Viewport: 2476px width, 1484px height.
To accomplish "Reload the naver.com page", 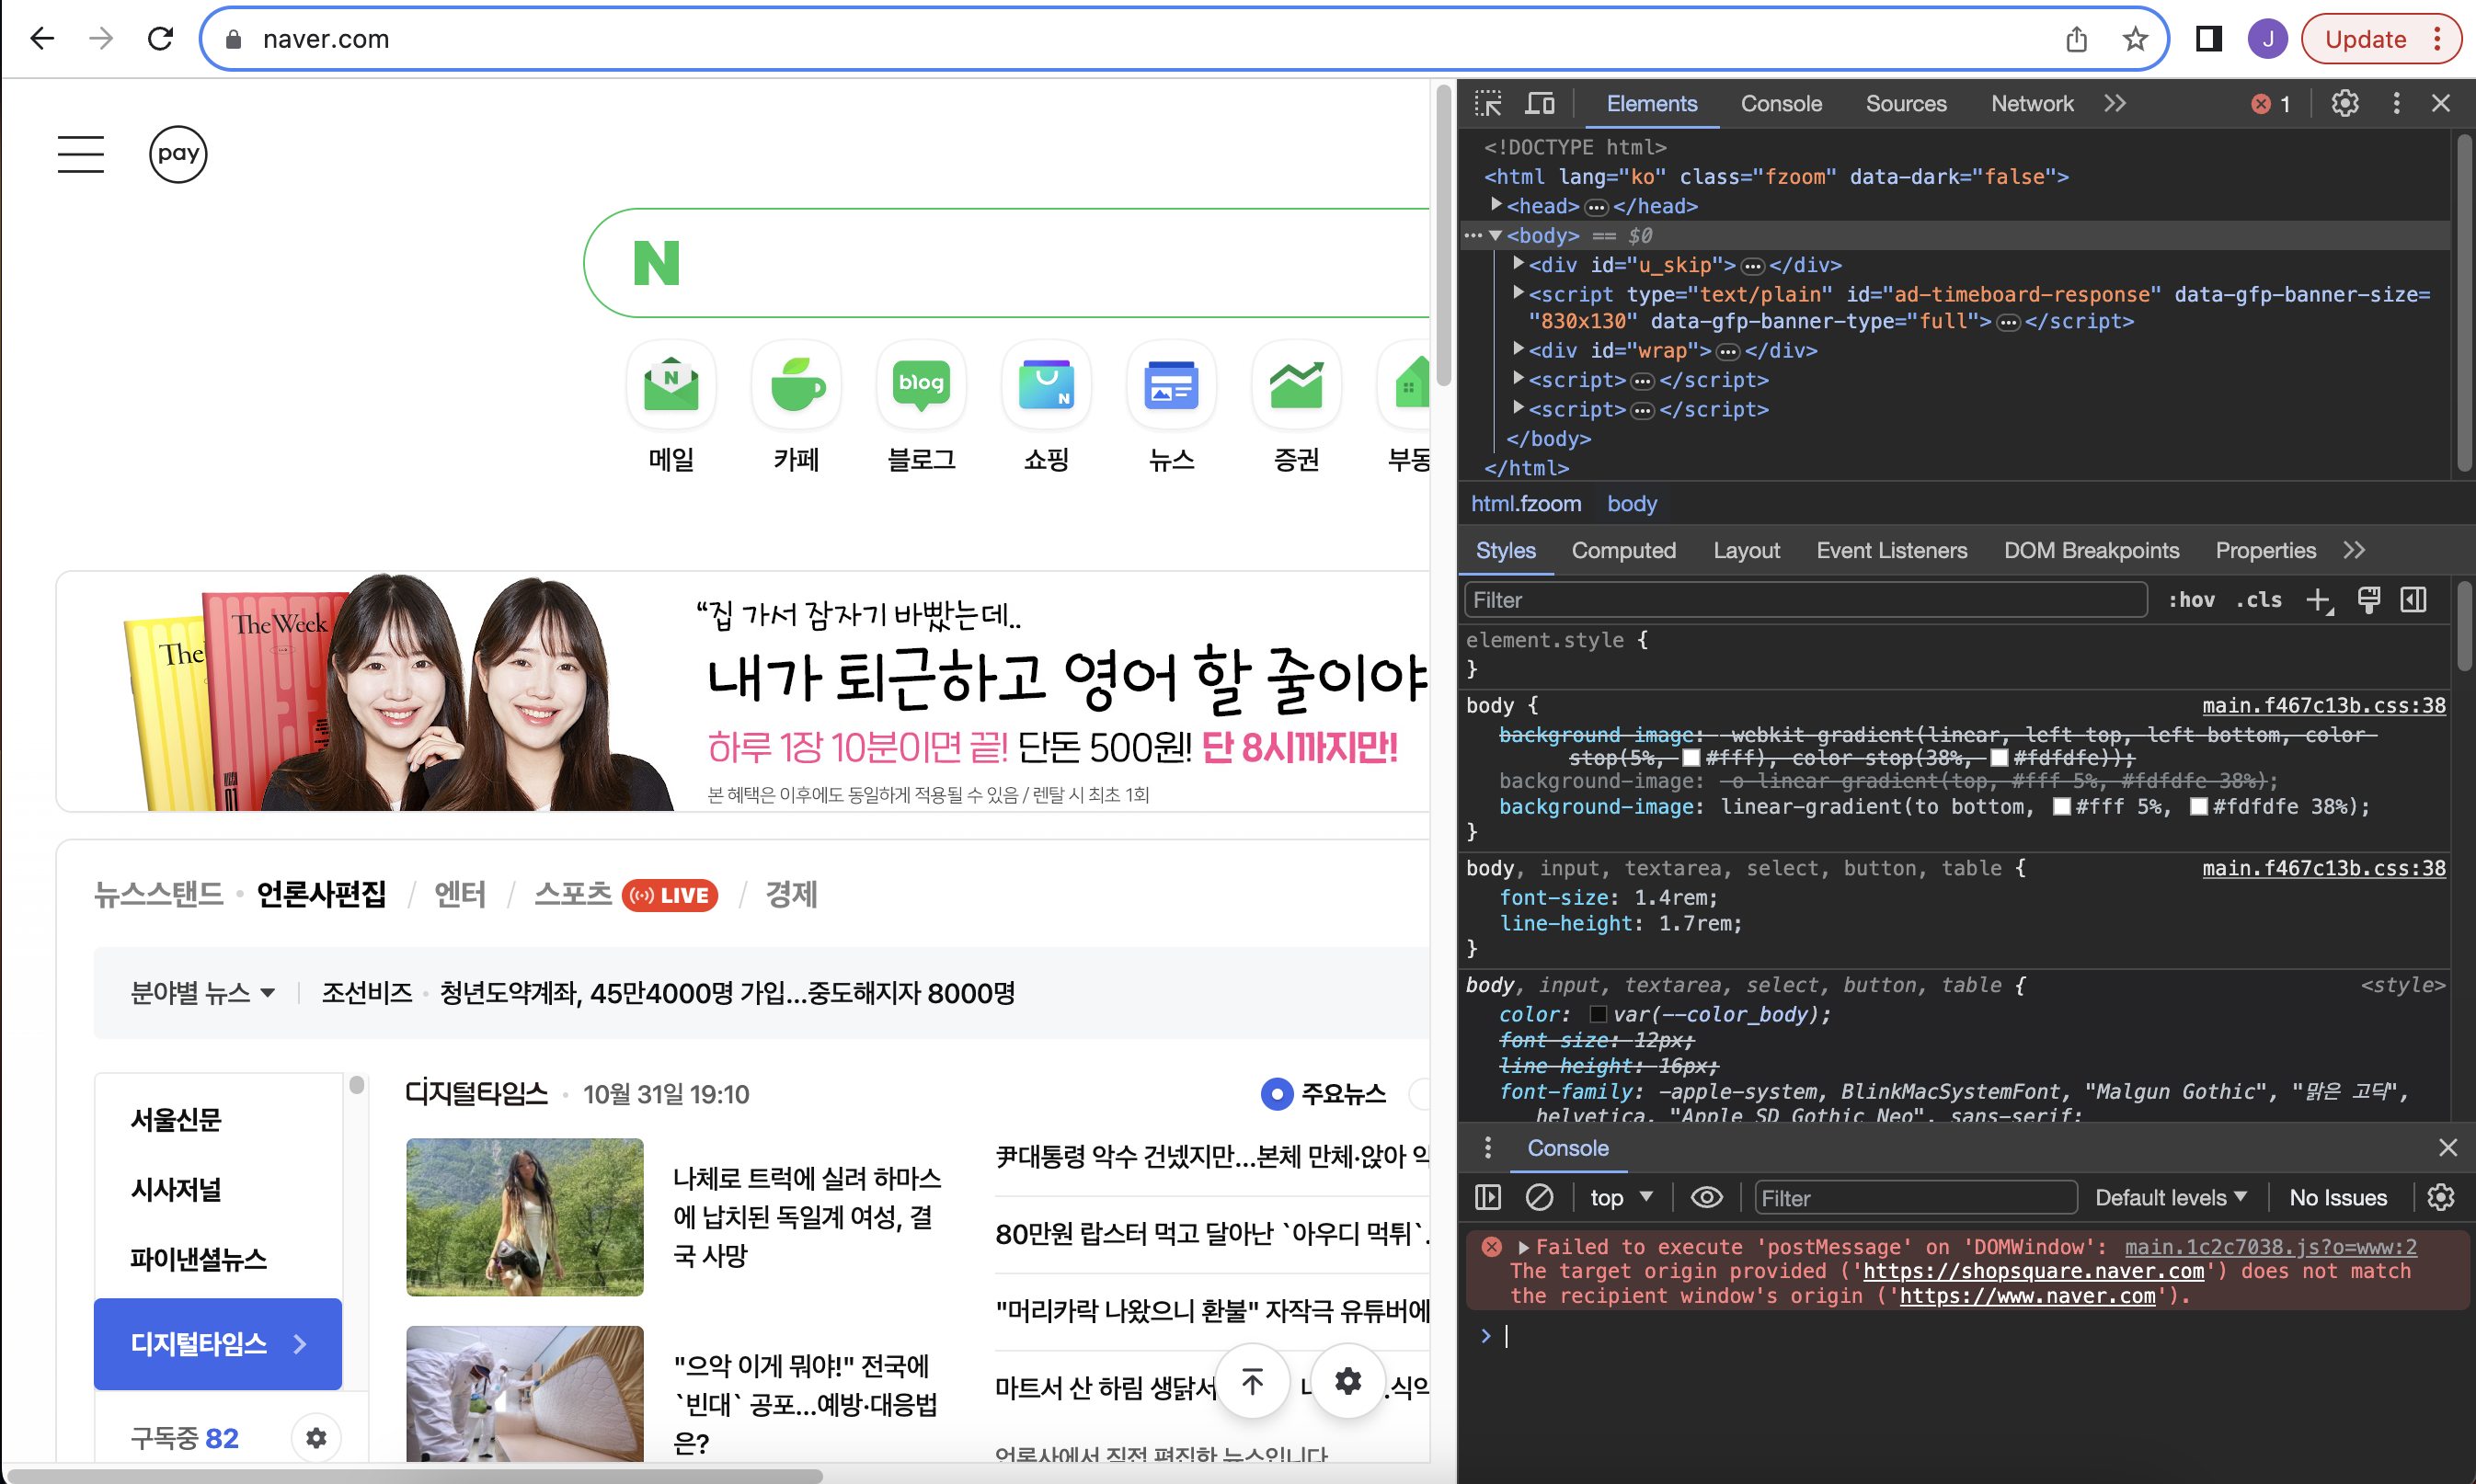I will [160, 39].
